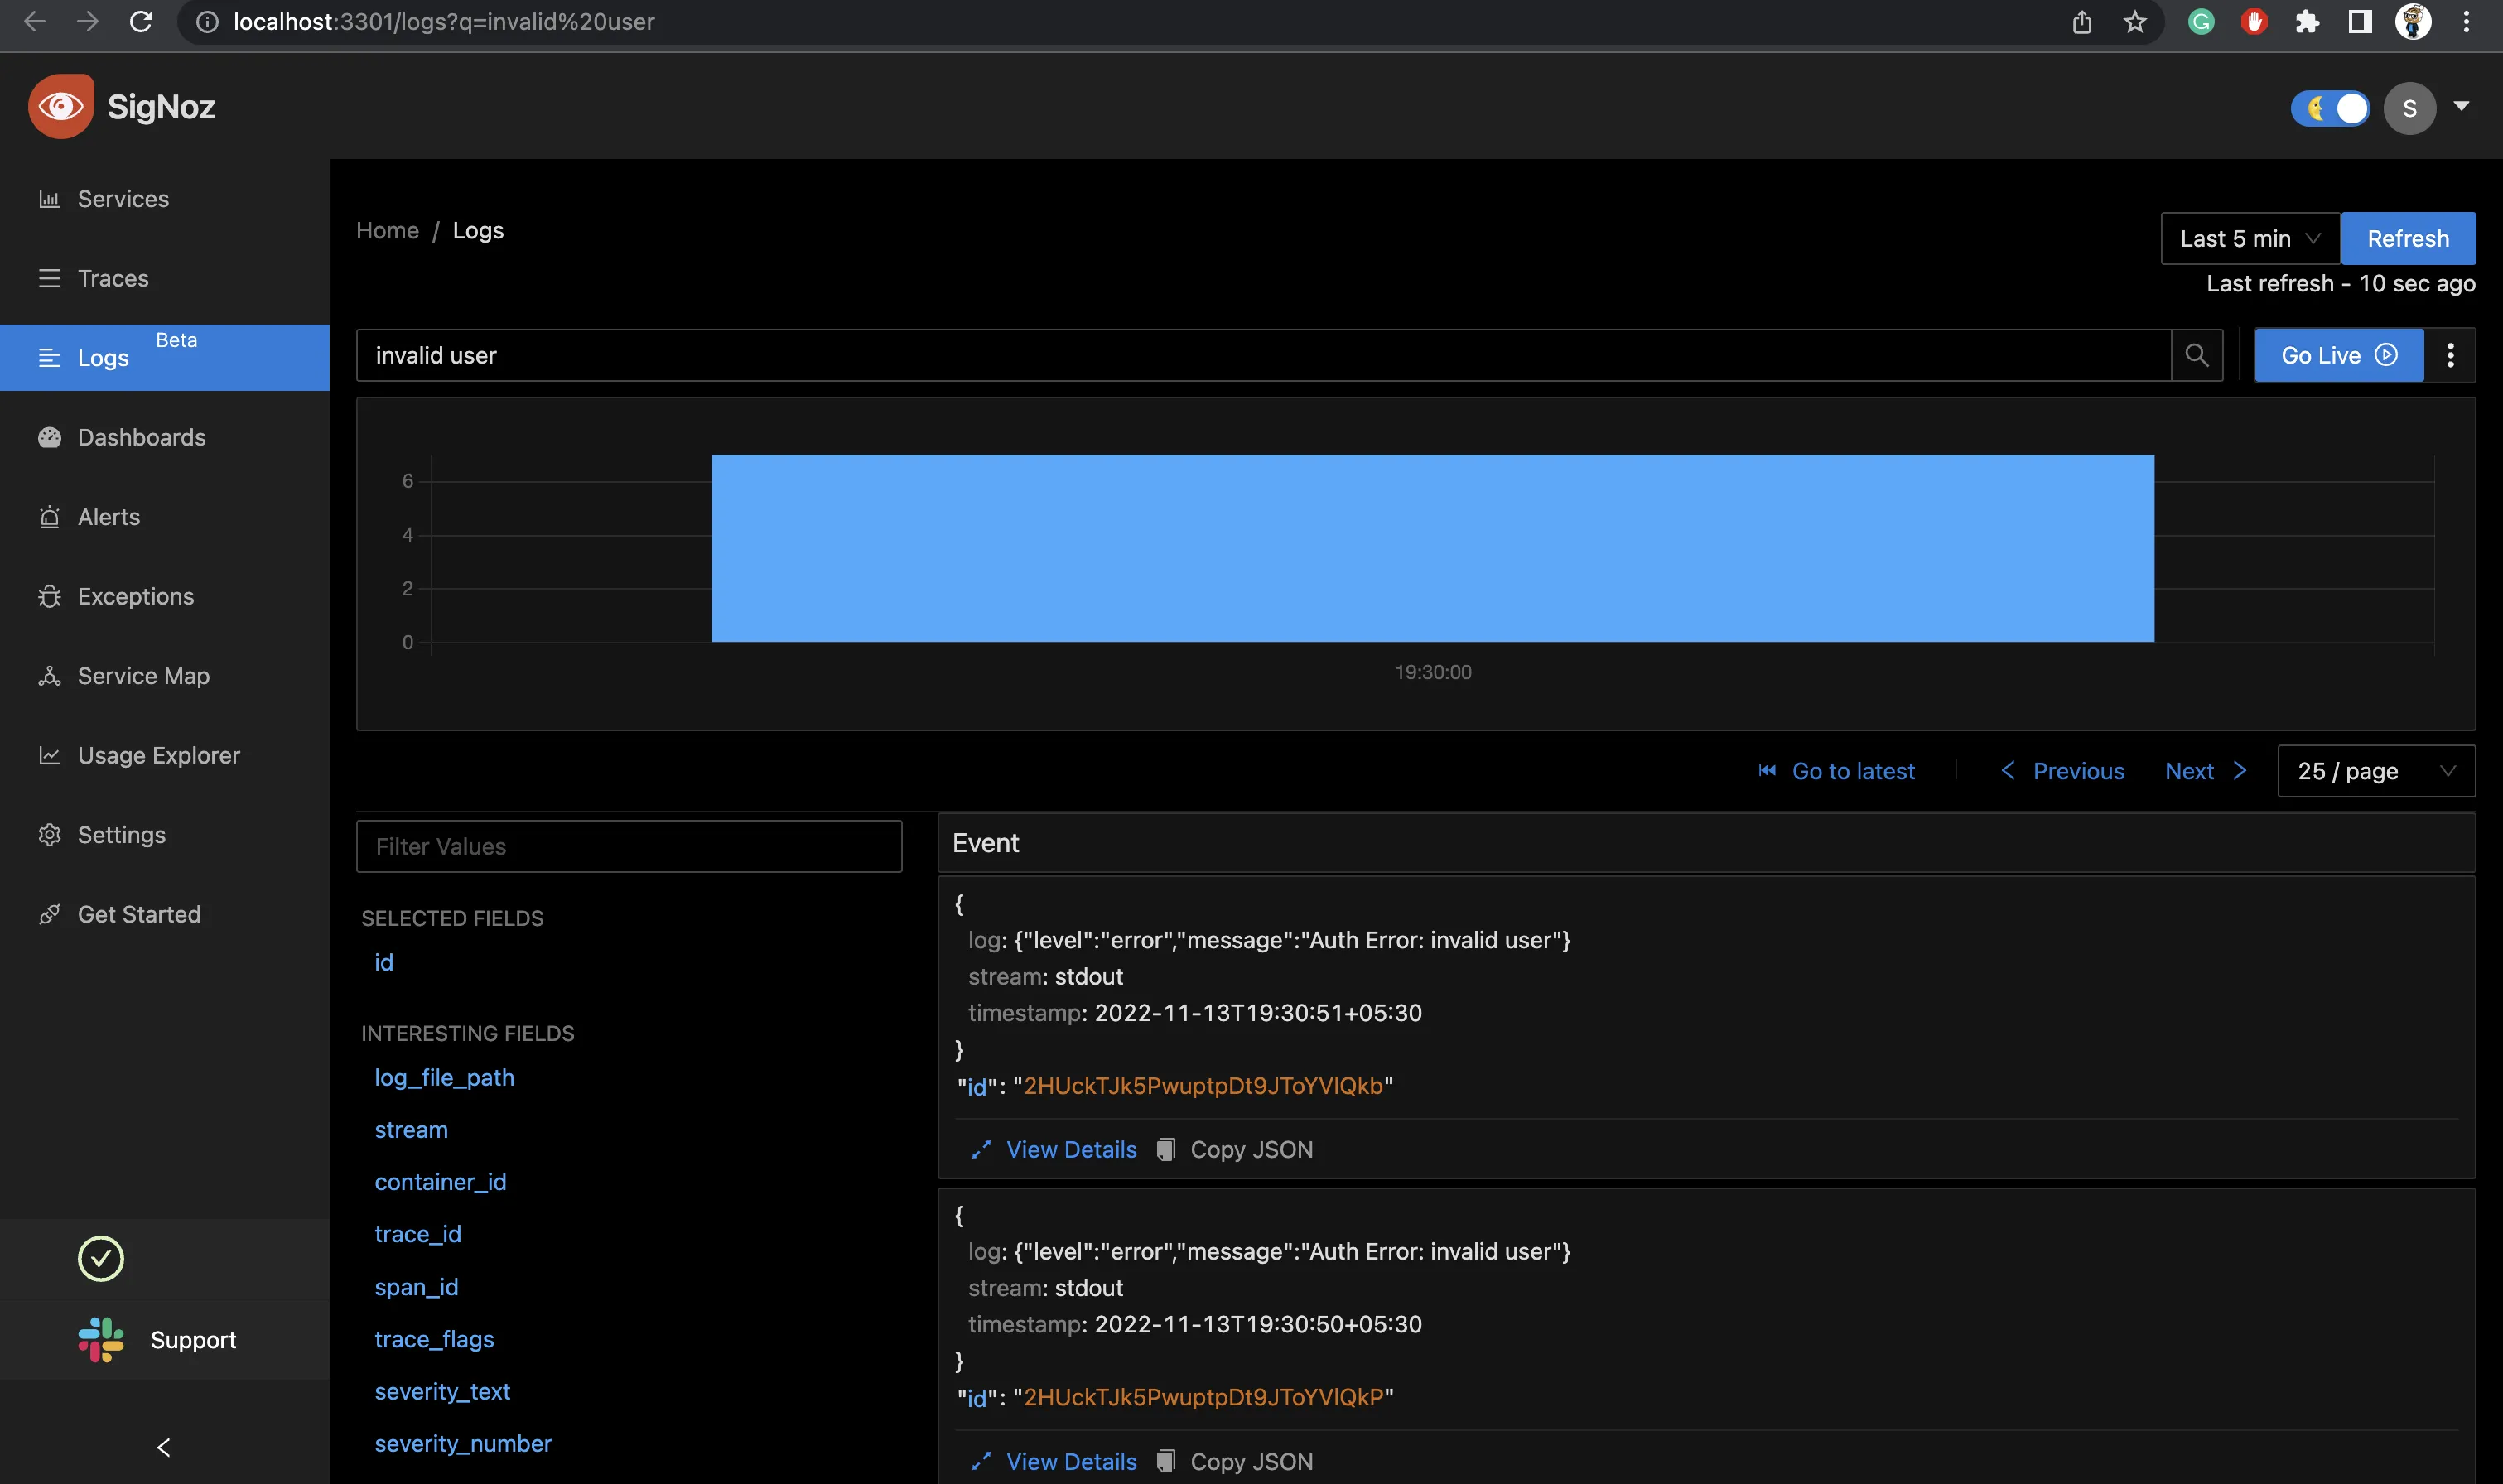Bookmark this page with star icon
This screenshot has width=2503, height=1484.
point(2134,22)
